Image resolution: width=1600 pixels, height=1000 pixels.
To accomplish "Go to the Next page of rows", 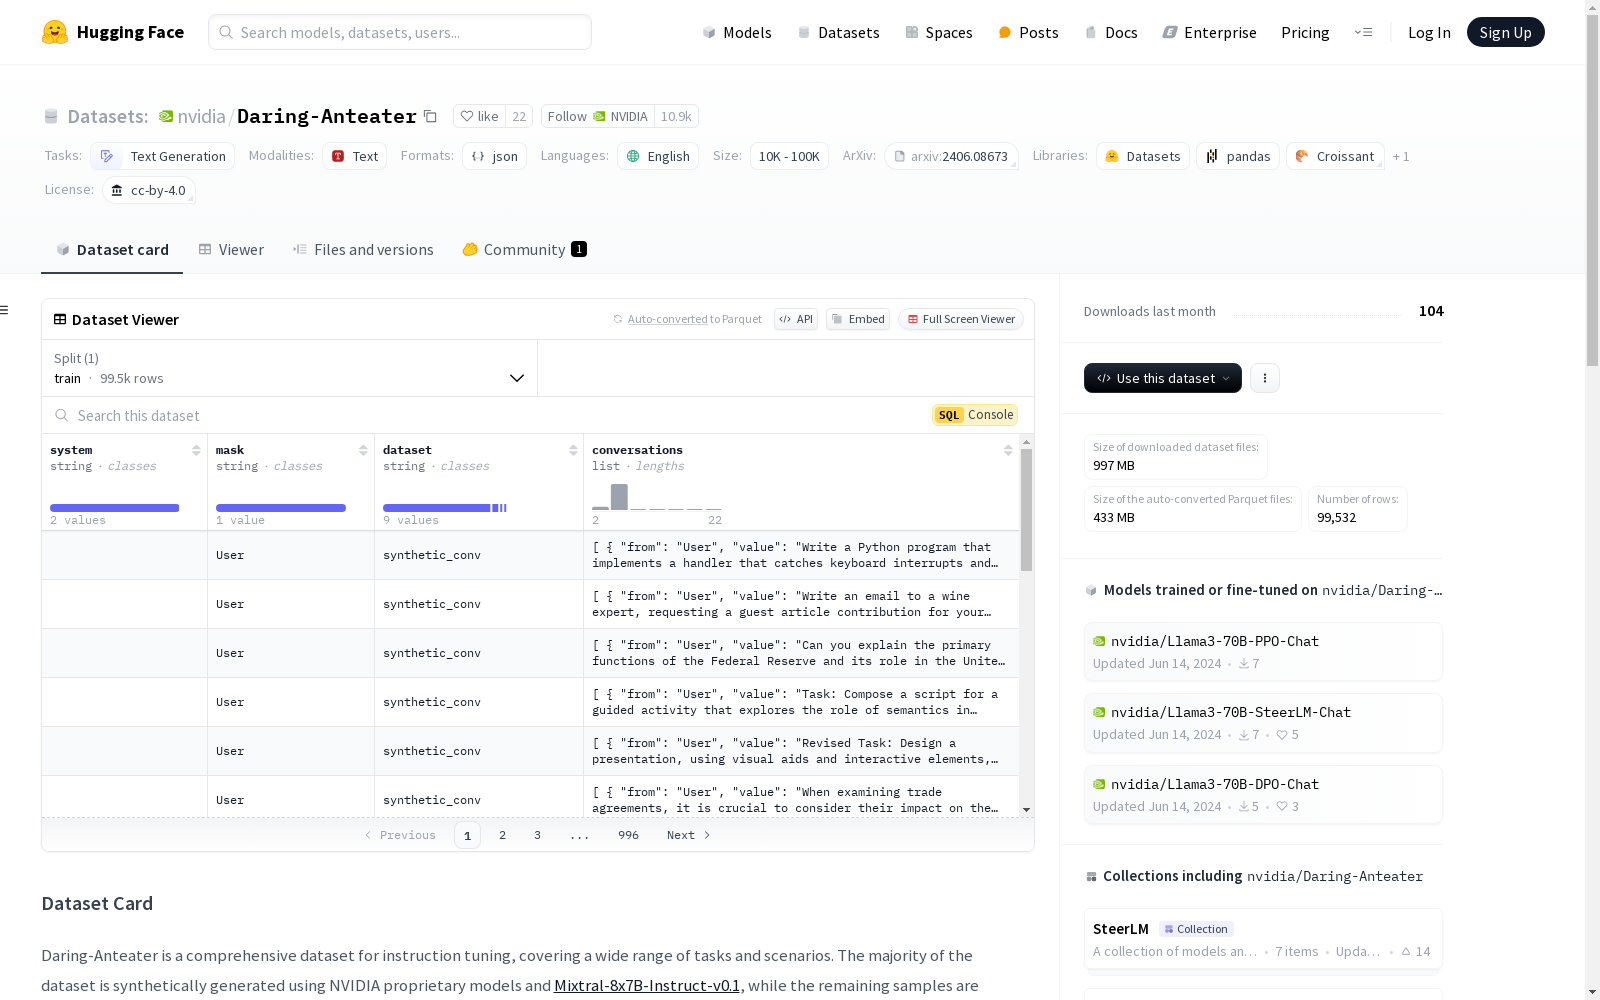I will click(688, 835).
